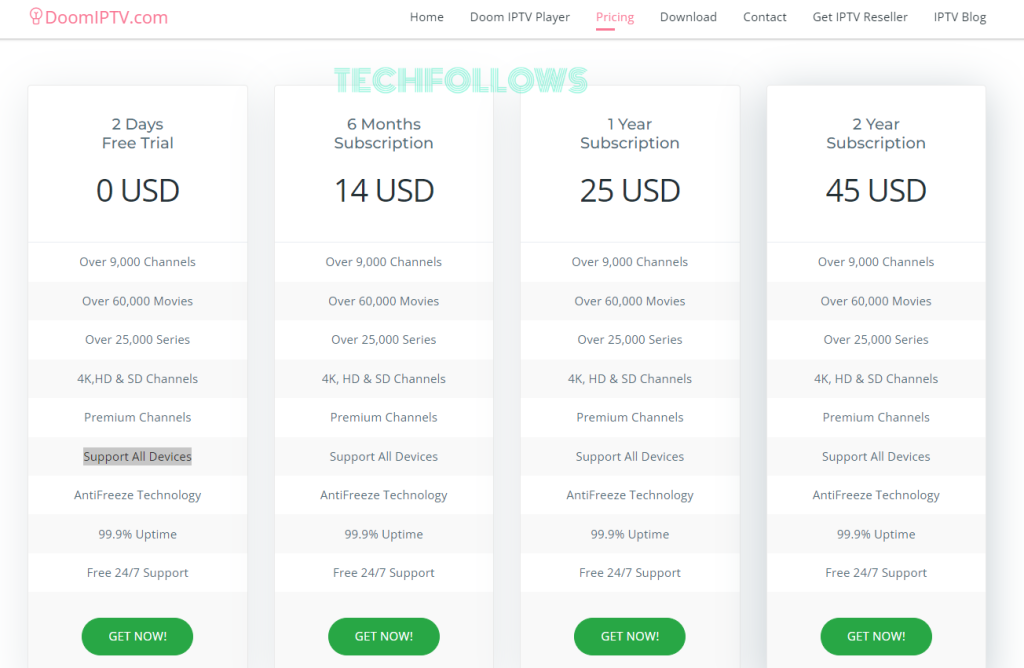Visit the IPTV Blog

tap(959, 17)
